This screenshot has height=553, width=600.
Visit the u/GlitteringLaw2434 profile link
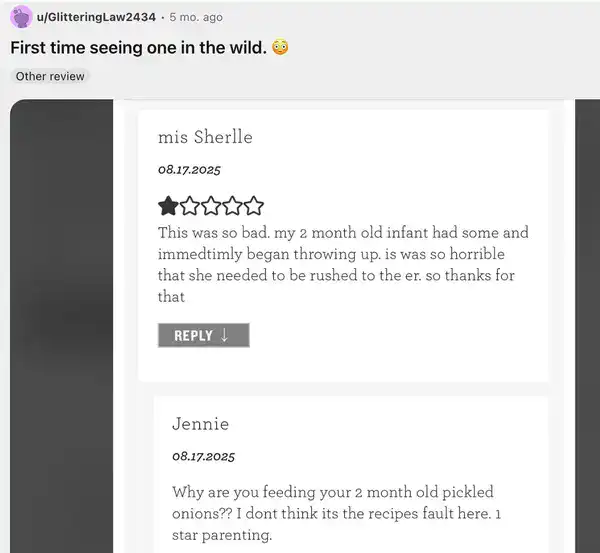[95, 17]
